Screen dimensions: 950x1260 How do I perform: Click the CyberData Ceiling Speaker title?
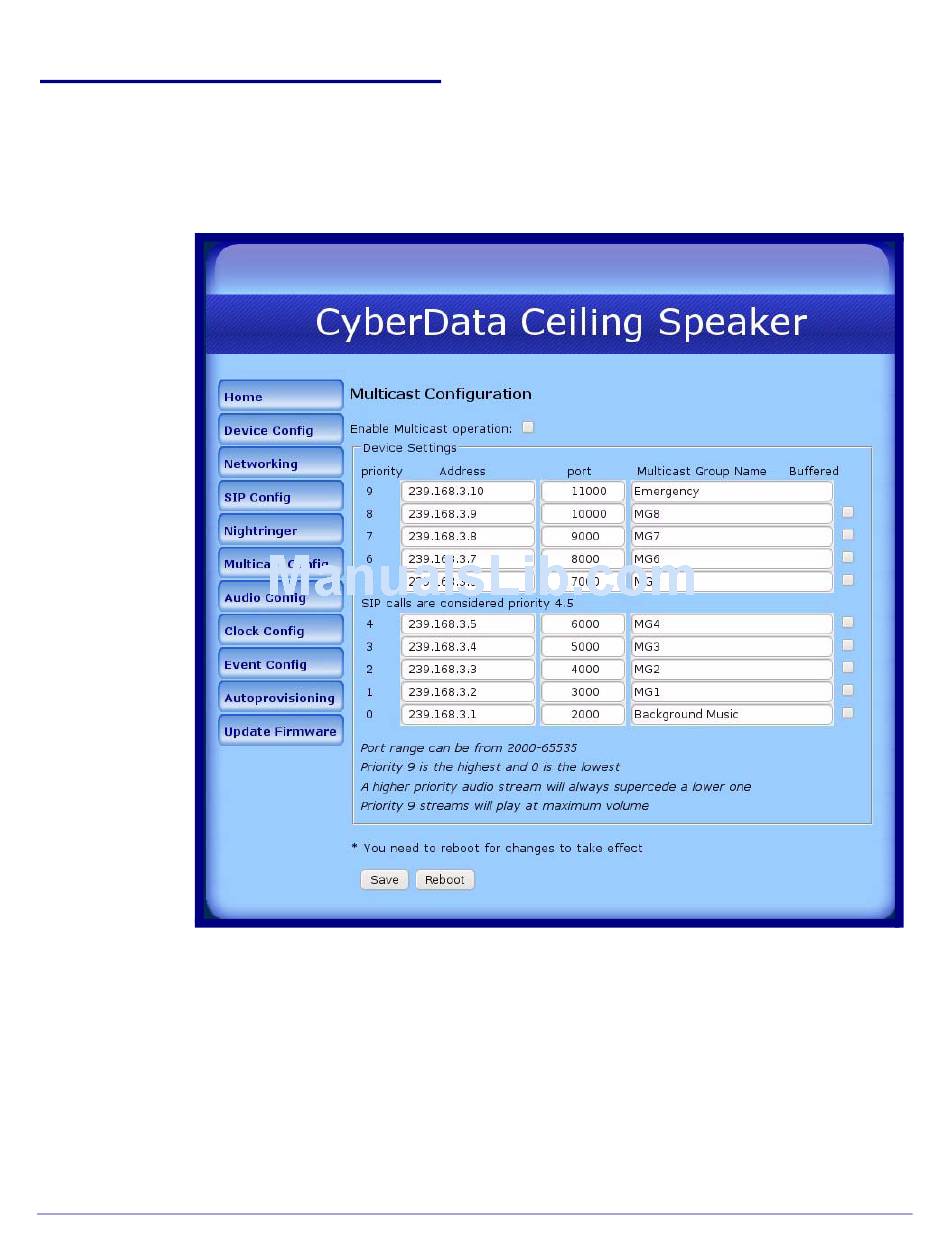tap(561, 322)
